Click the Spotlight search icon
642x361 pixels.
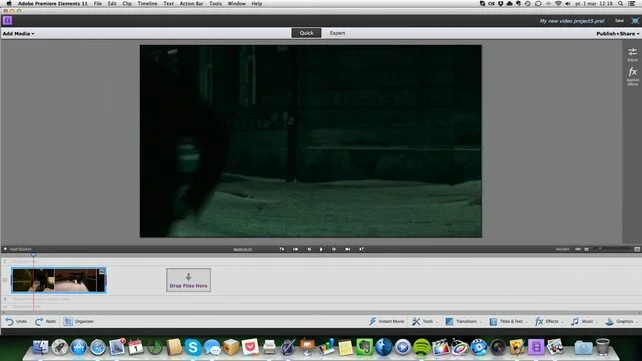(621, 3)
